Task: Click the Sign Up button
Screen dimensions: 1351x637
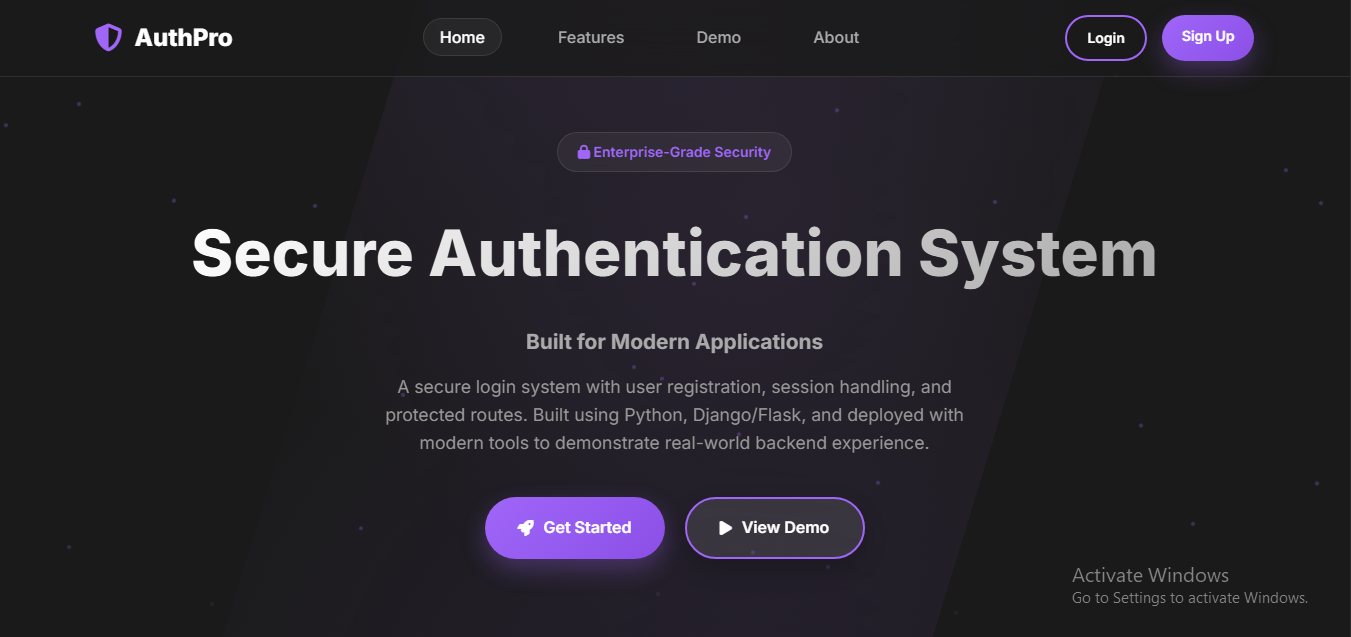Action: 1208,37
